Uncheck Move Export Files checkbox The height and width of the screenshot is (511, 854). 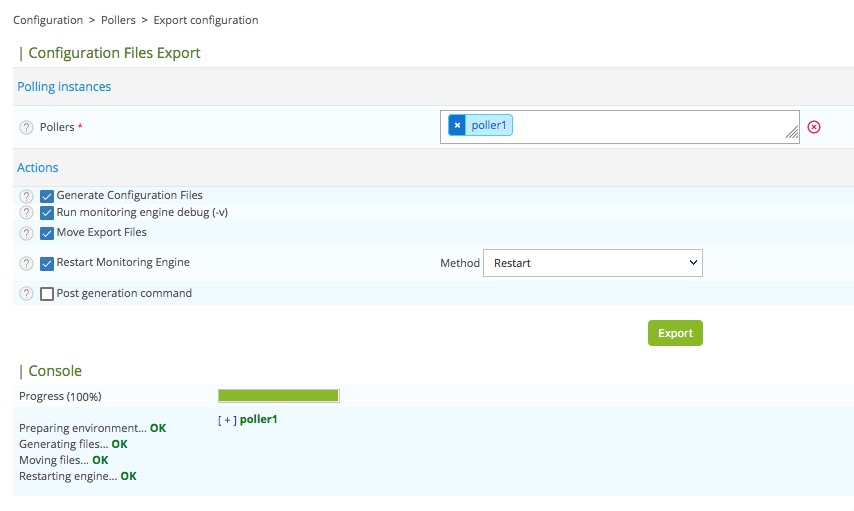[47, 233]
